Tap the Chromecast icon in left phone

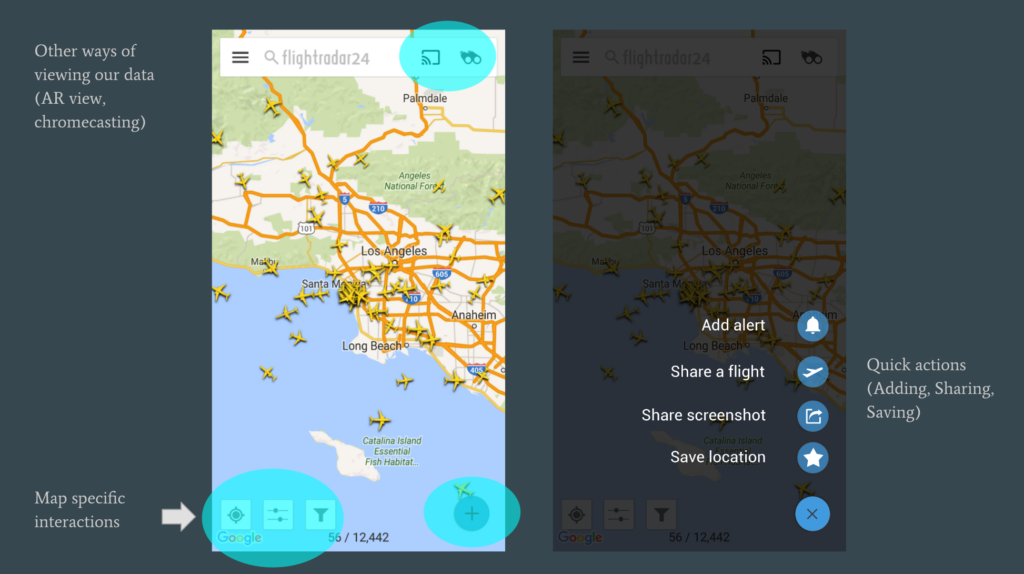click(x=430, y=57)
